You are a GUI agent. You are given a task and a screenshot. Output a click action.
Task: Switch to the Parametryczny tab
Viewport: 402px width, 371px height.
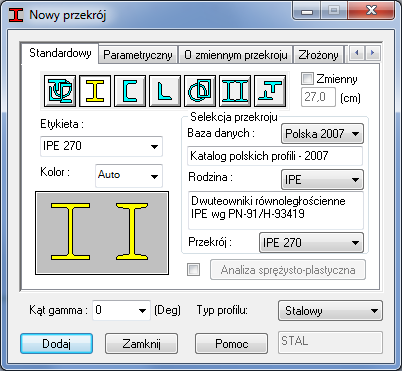pos(138,55)
